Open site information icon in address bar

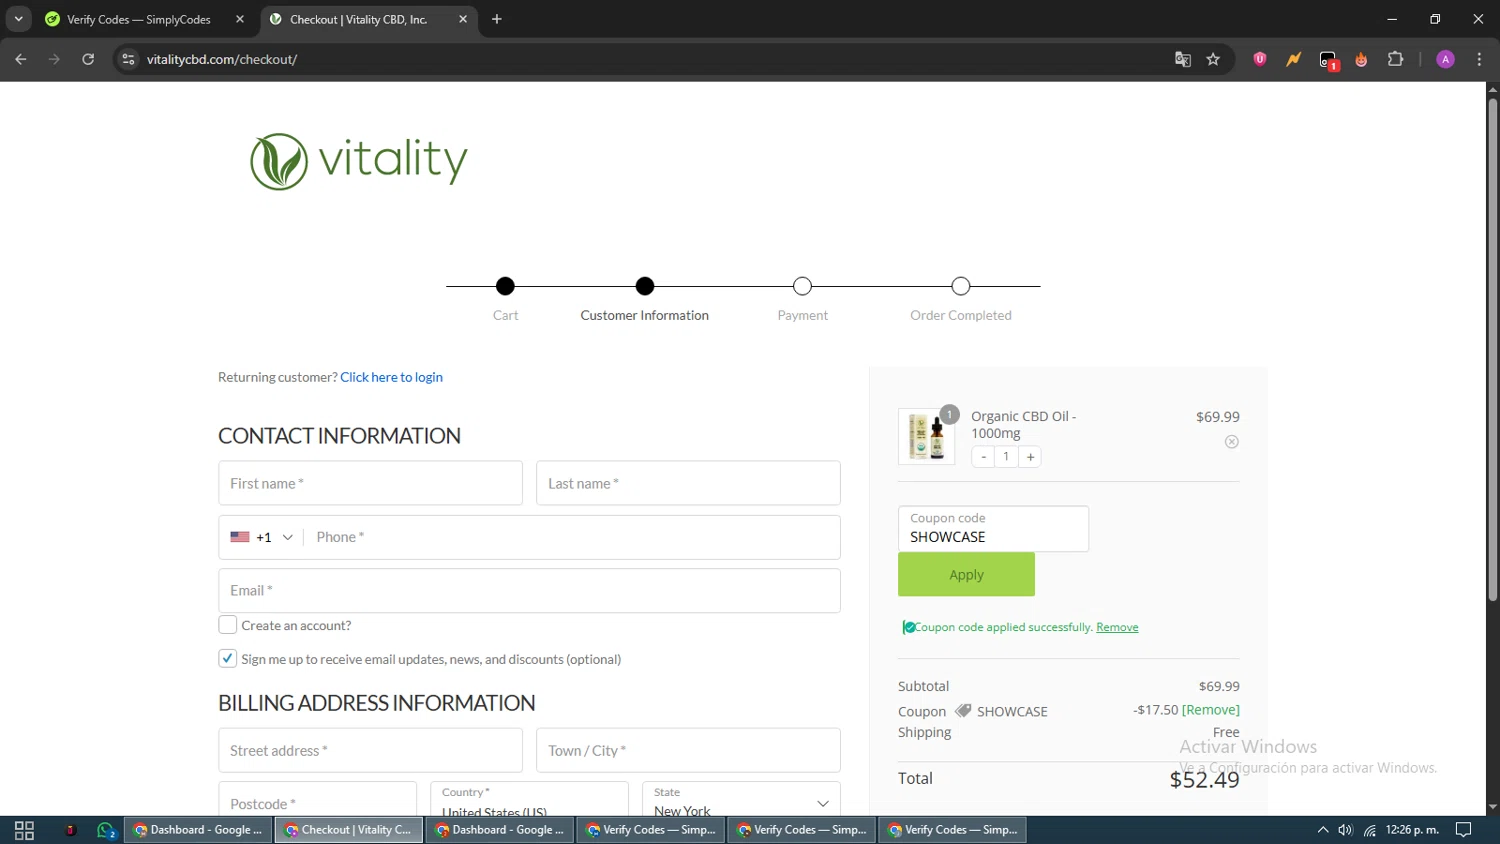[x=128, y=59]
